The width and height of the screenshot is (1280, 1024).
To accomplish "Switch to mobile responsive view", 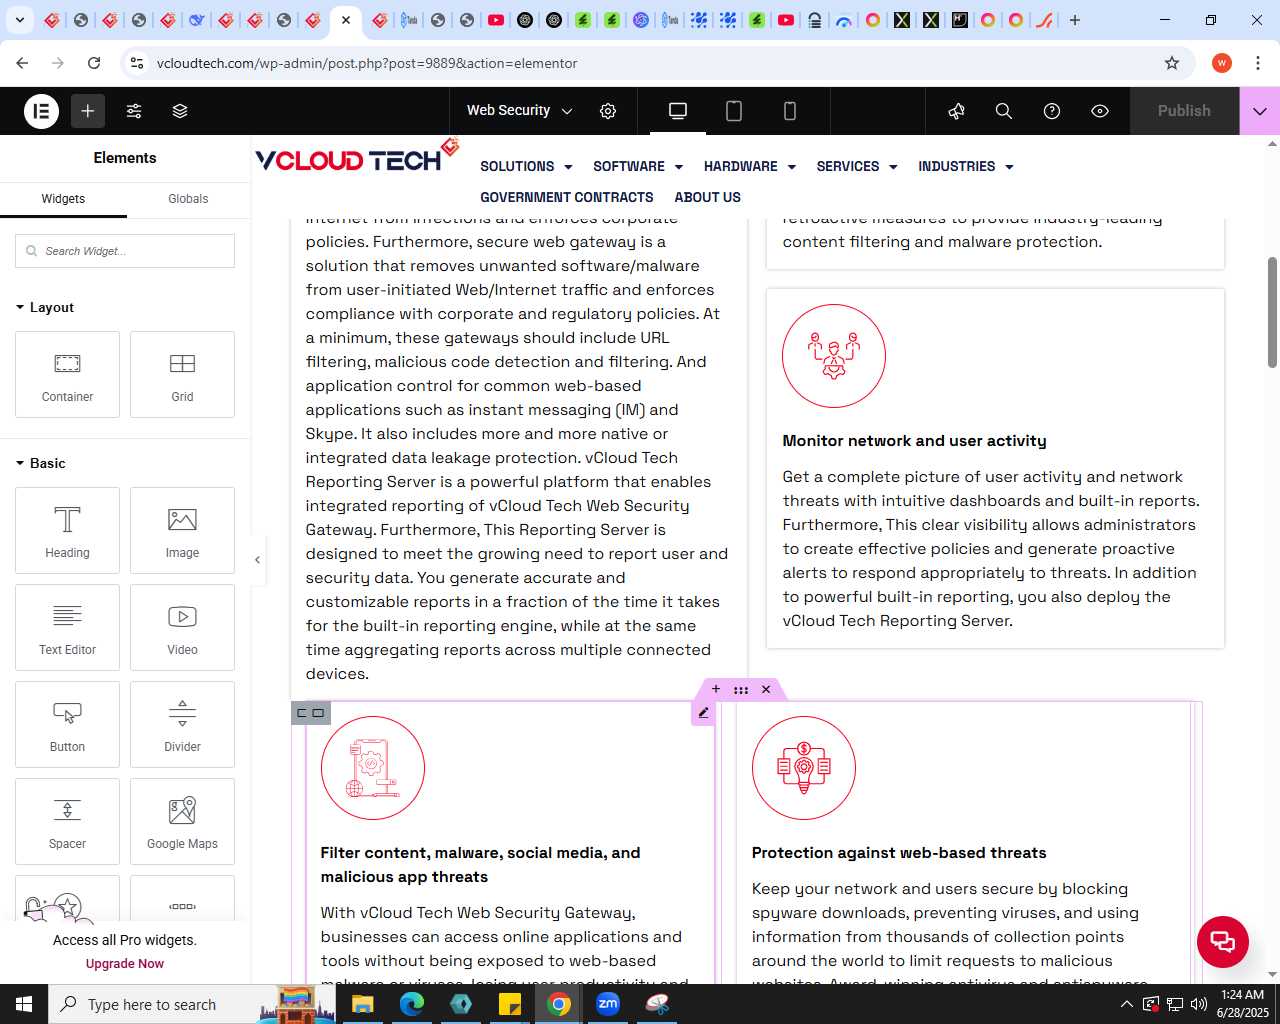I will (x=790, y=111).
